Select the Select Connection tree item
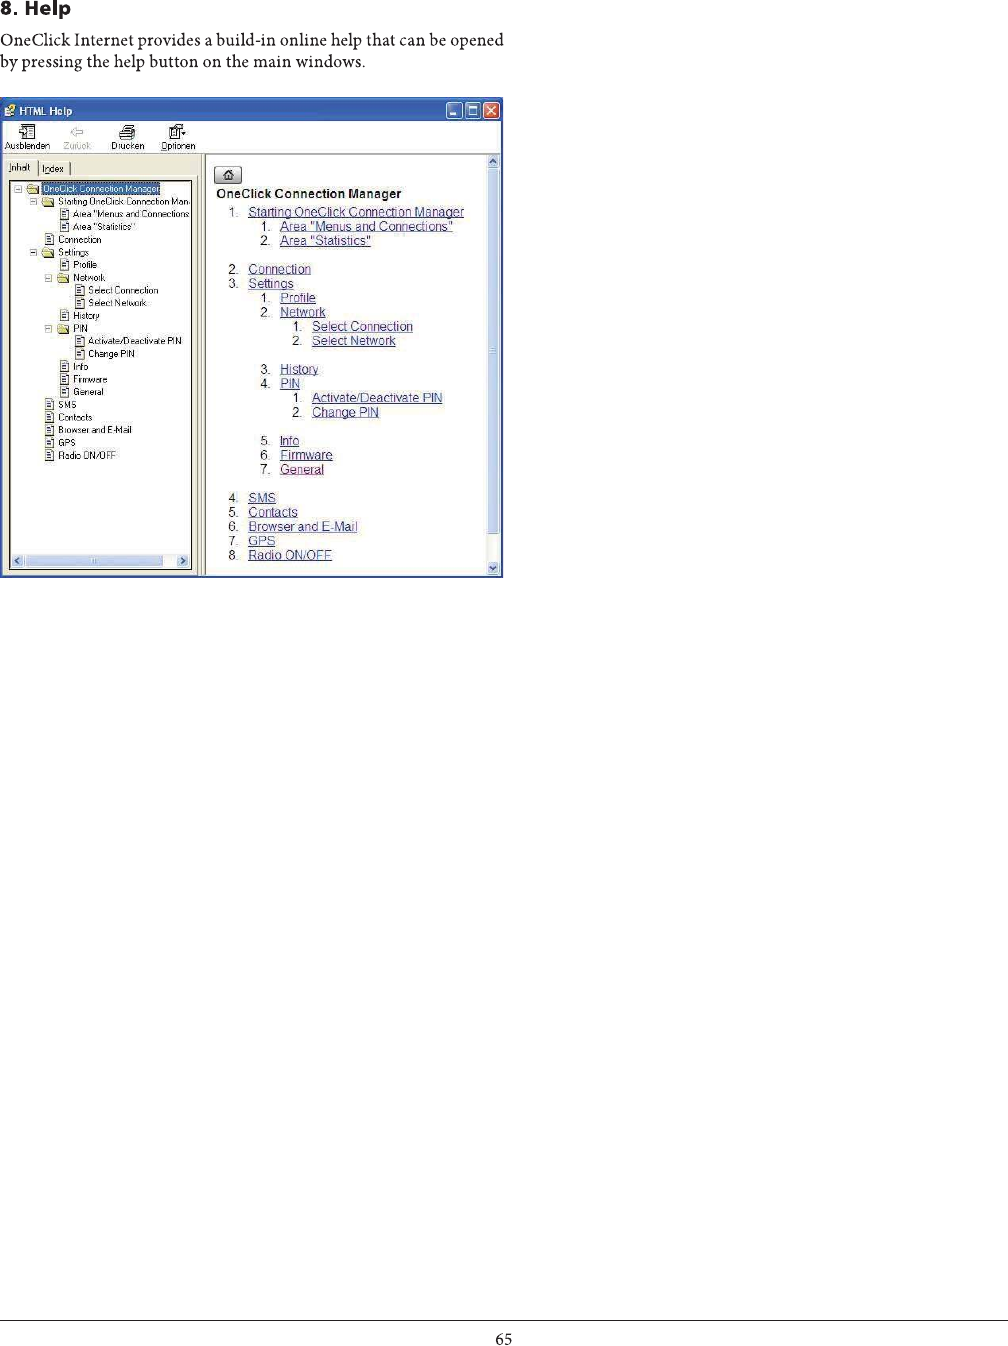The image size is (1008, 1346). [123, 290]
